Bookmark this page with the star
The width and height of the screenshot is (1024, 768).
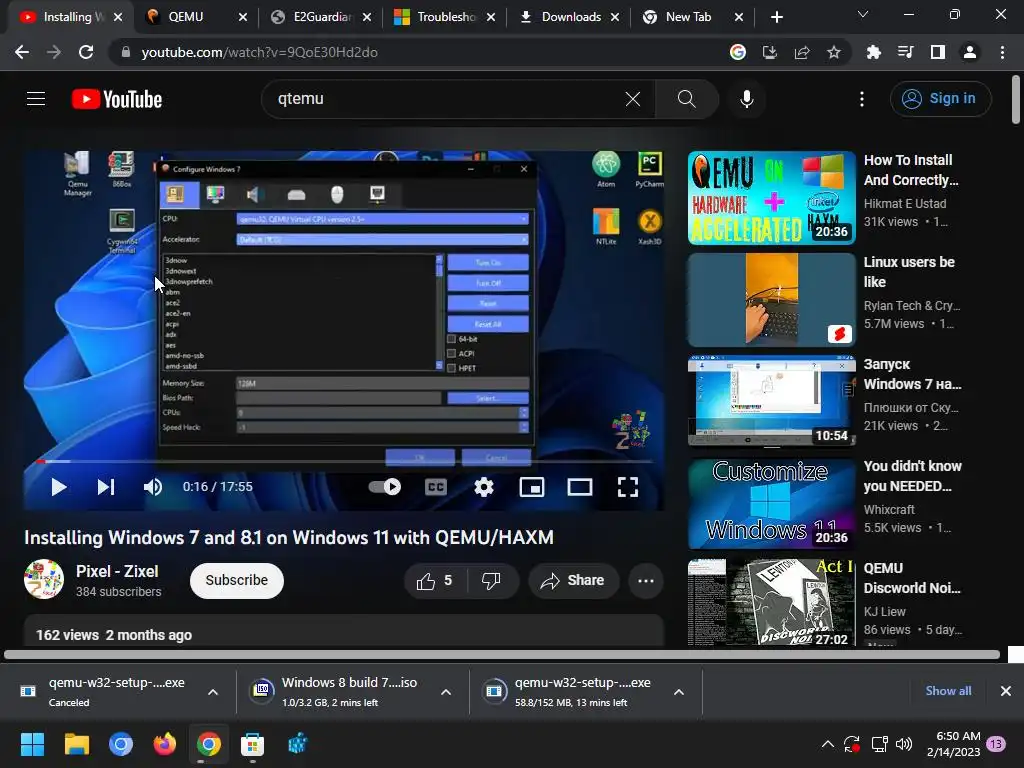click(833, 52)
